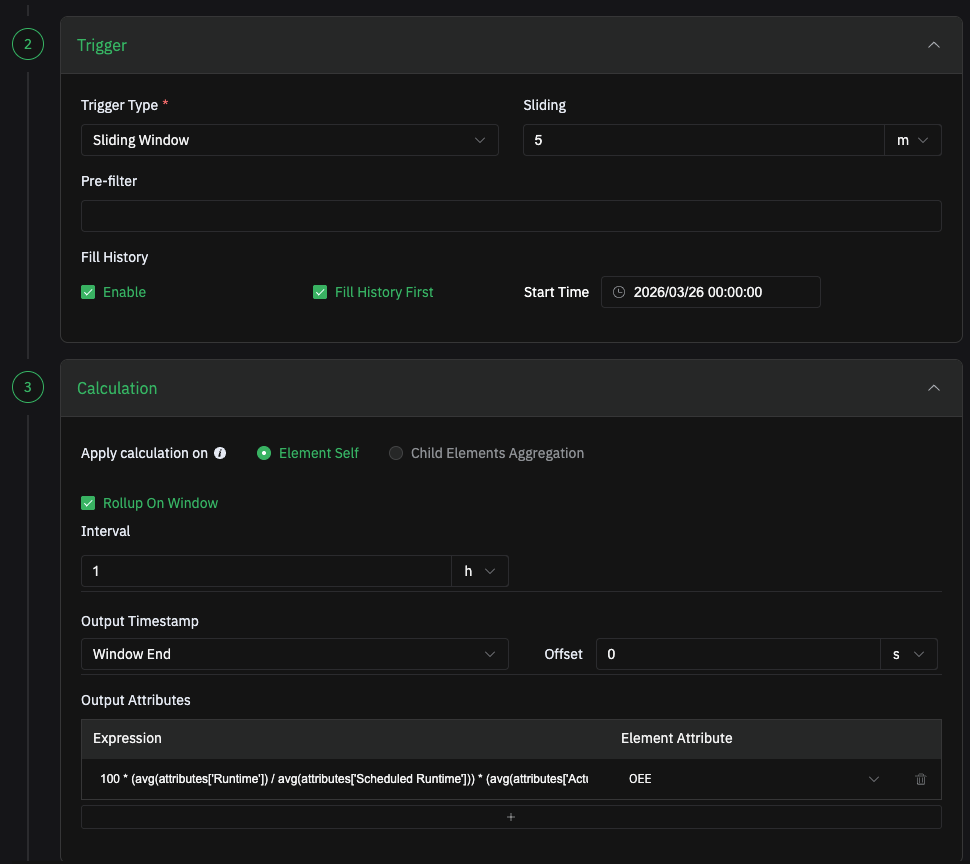
Task: Click the OEE expression text field
Action: pos(344,779)
